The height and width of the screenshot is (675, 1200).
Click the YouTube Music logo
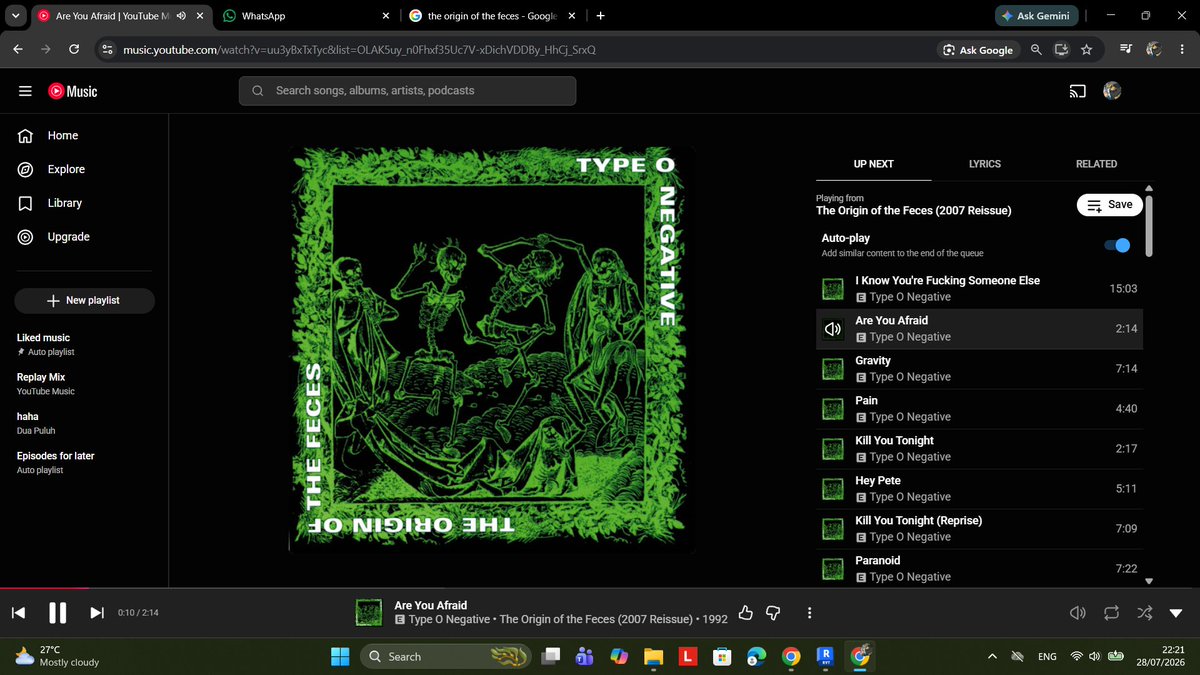(73, 91)
